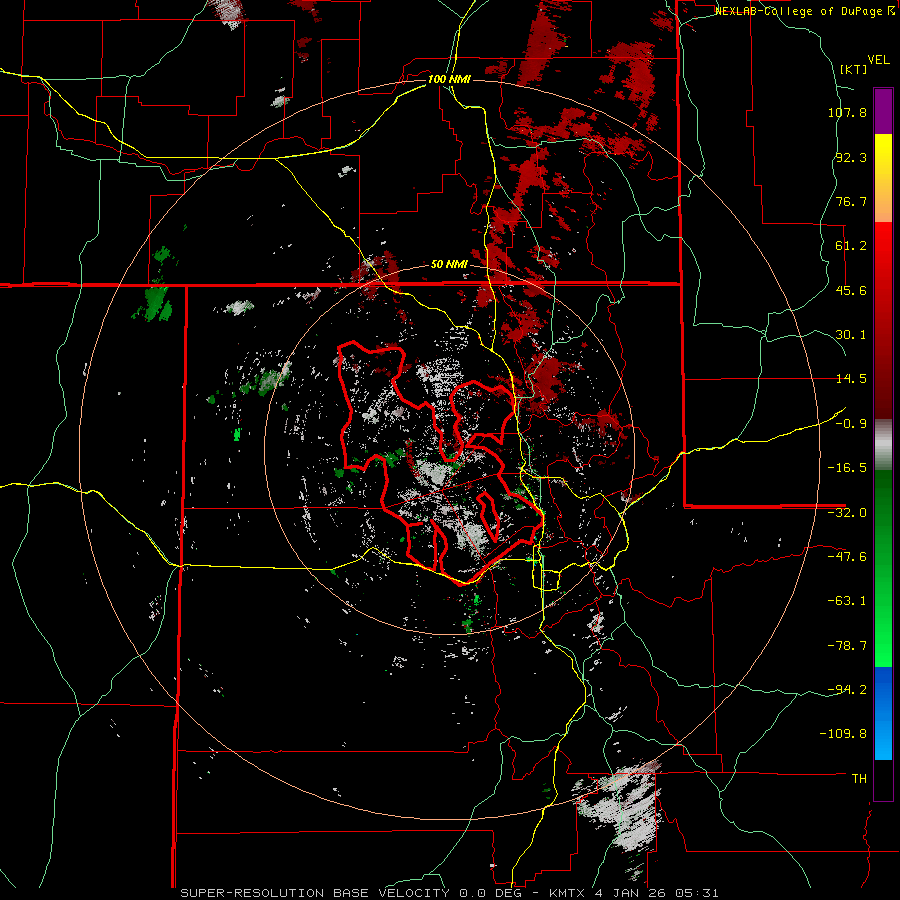Click the VEL label above the color scale
Viewport: 900px width, 900px height.
tap(878, 60)
